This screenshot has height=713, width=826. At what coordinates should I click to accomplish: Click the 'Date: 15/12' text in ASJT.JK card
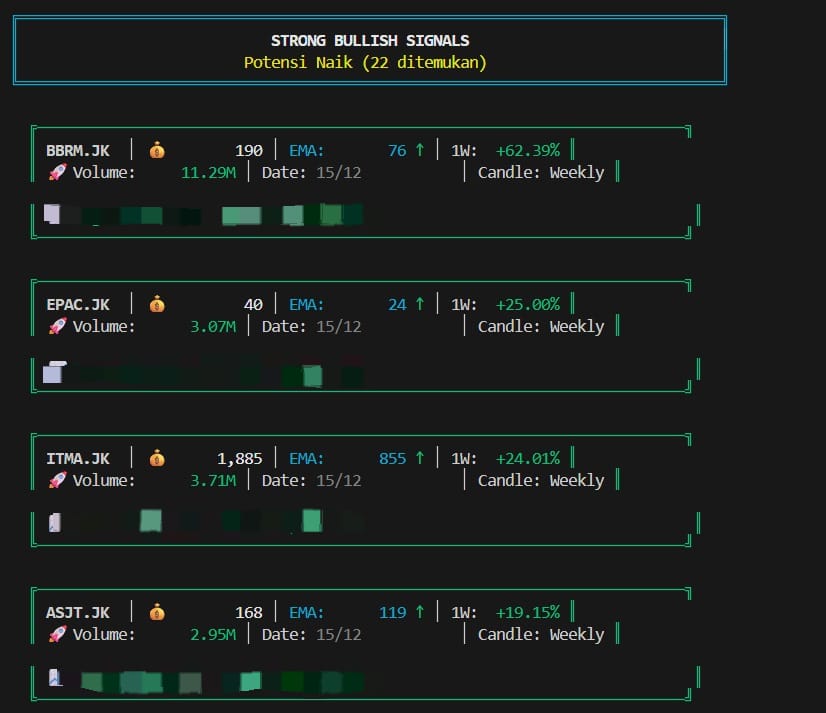pos(312,634)
